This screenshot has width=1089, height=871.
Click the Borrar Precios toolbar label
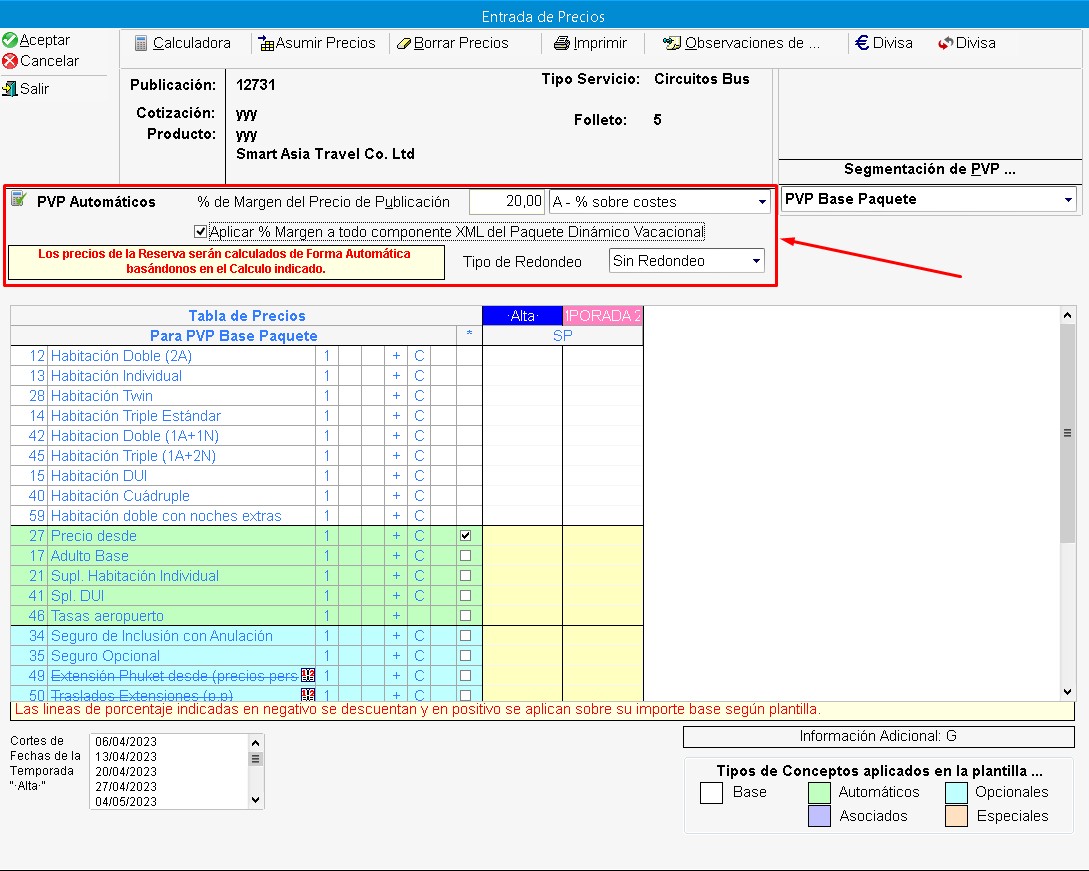(461, 43)
